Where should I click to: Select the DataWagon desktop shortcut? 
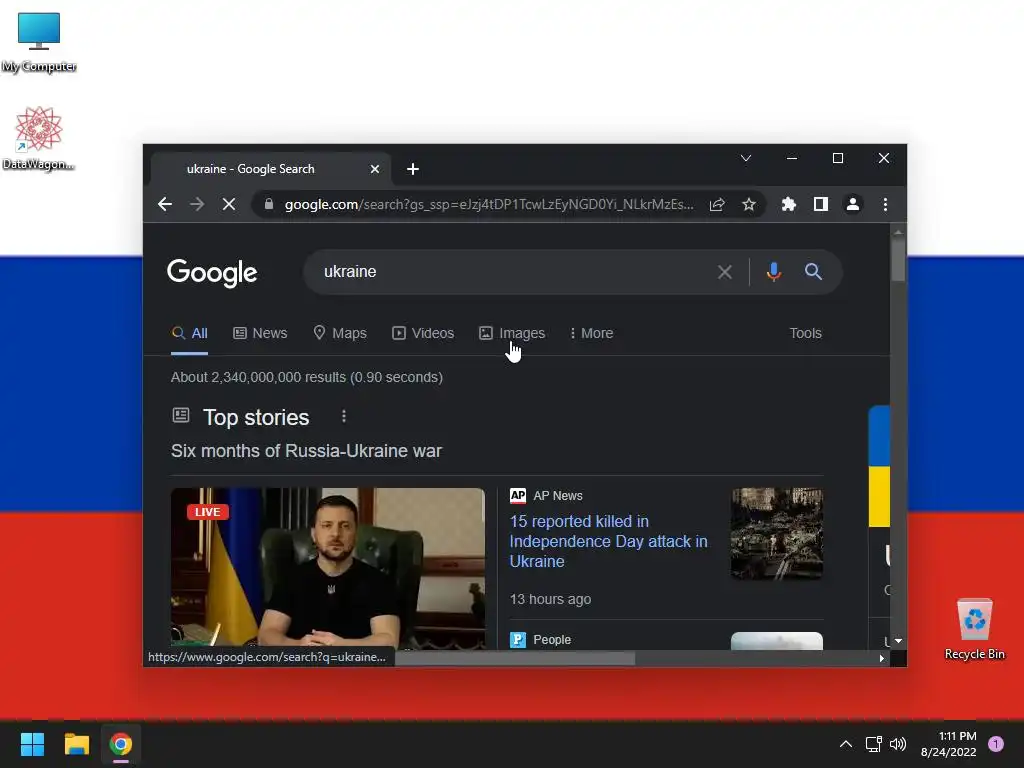tap(39, 138)
